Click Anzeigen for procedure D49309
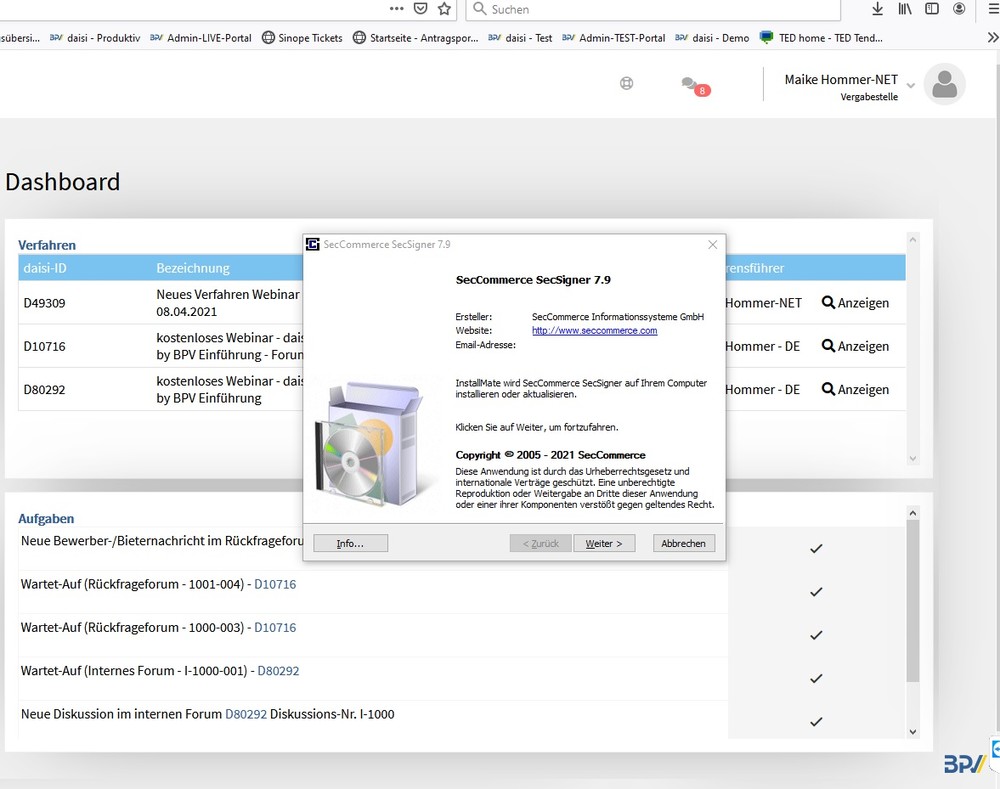1000x789 pixels. pyautogui.click(x=855, y=303)
